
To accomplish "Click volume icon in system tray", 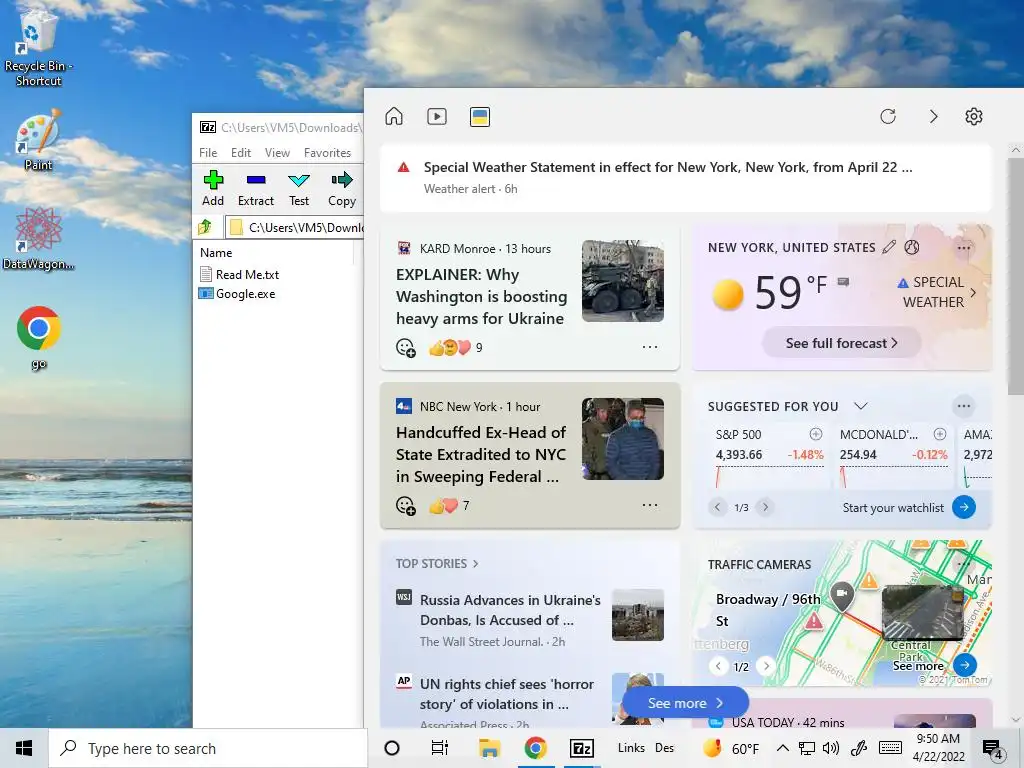I will coord(831,748).
